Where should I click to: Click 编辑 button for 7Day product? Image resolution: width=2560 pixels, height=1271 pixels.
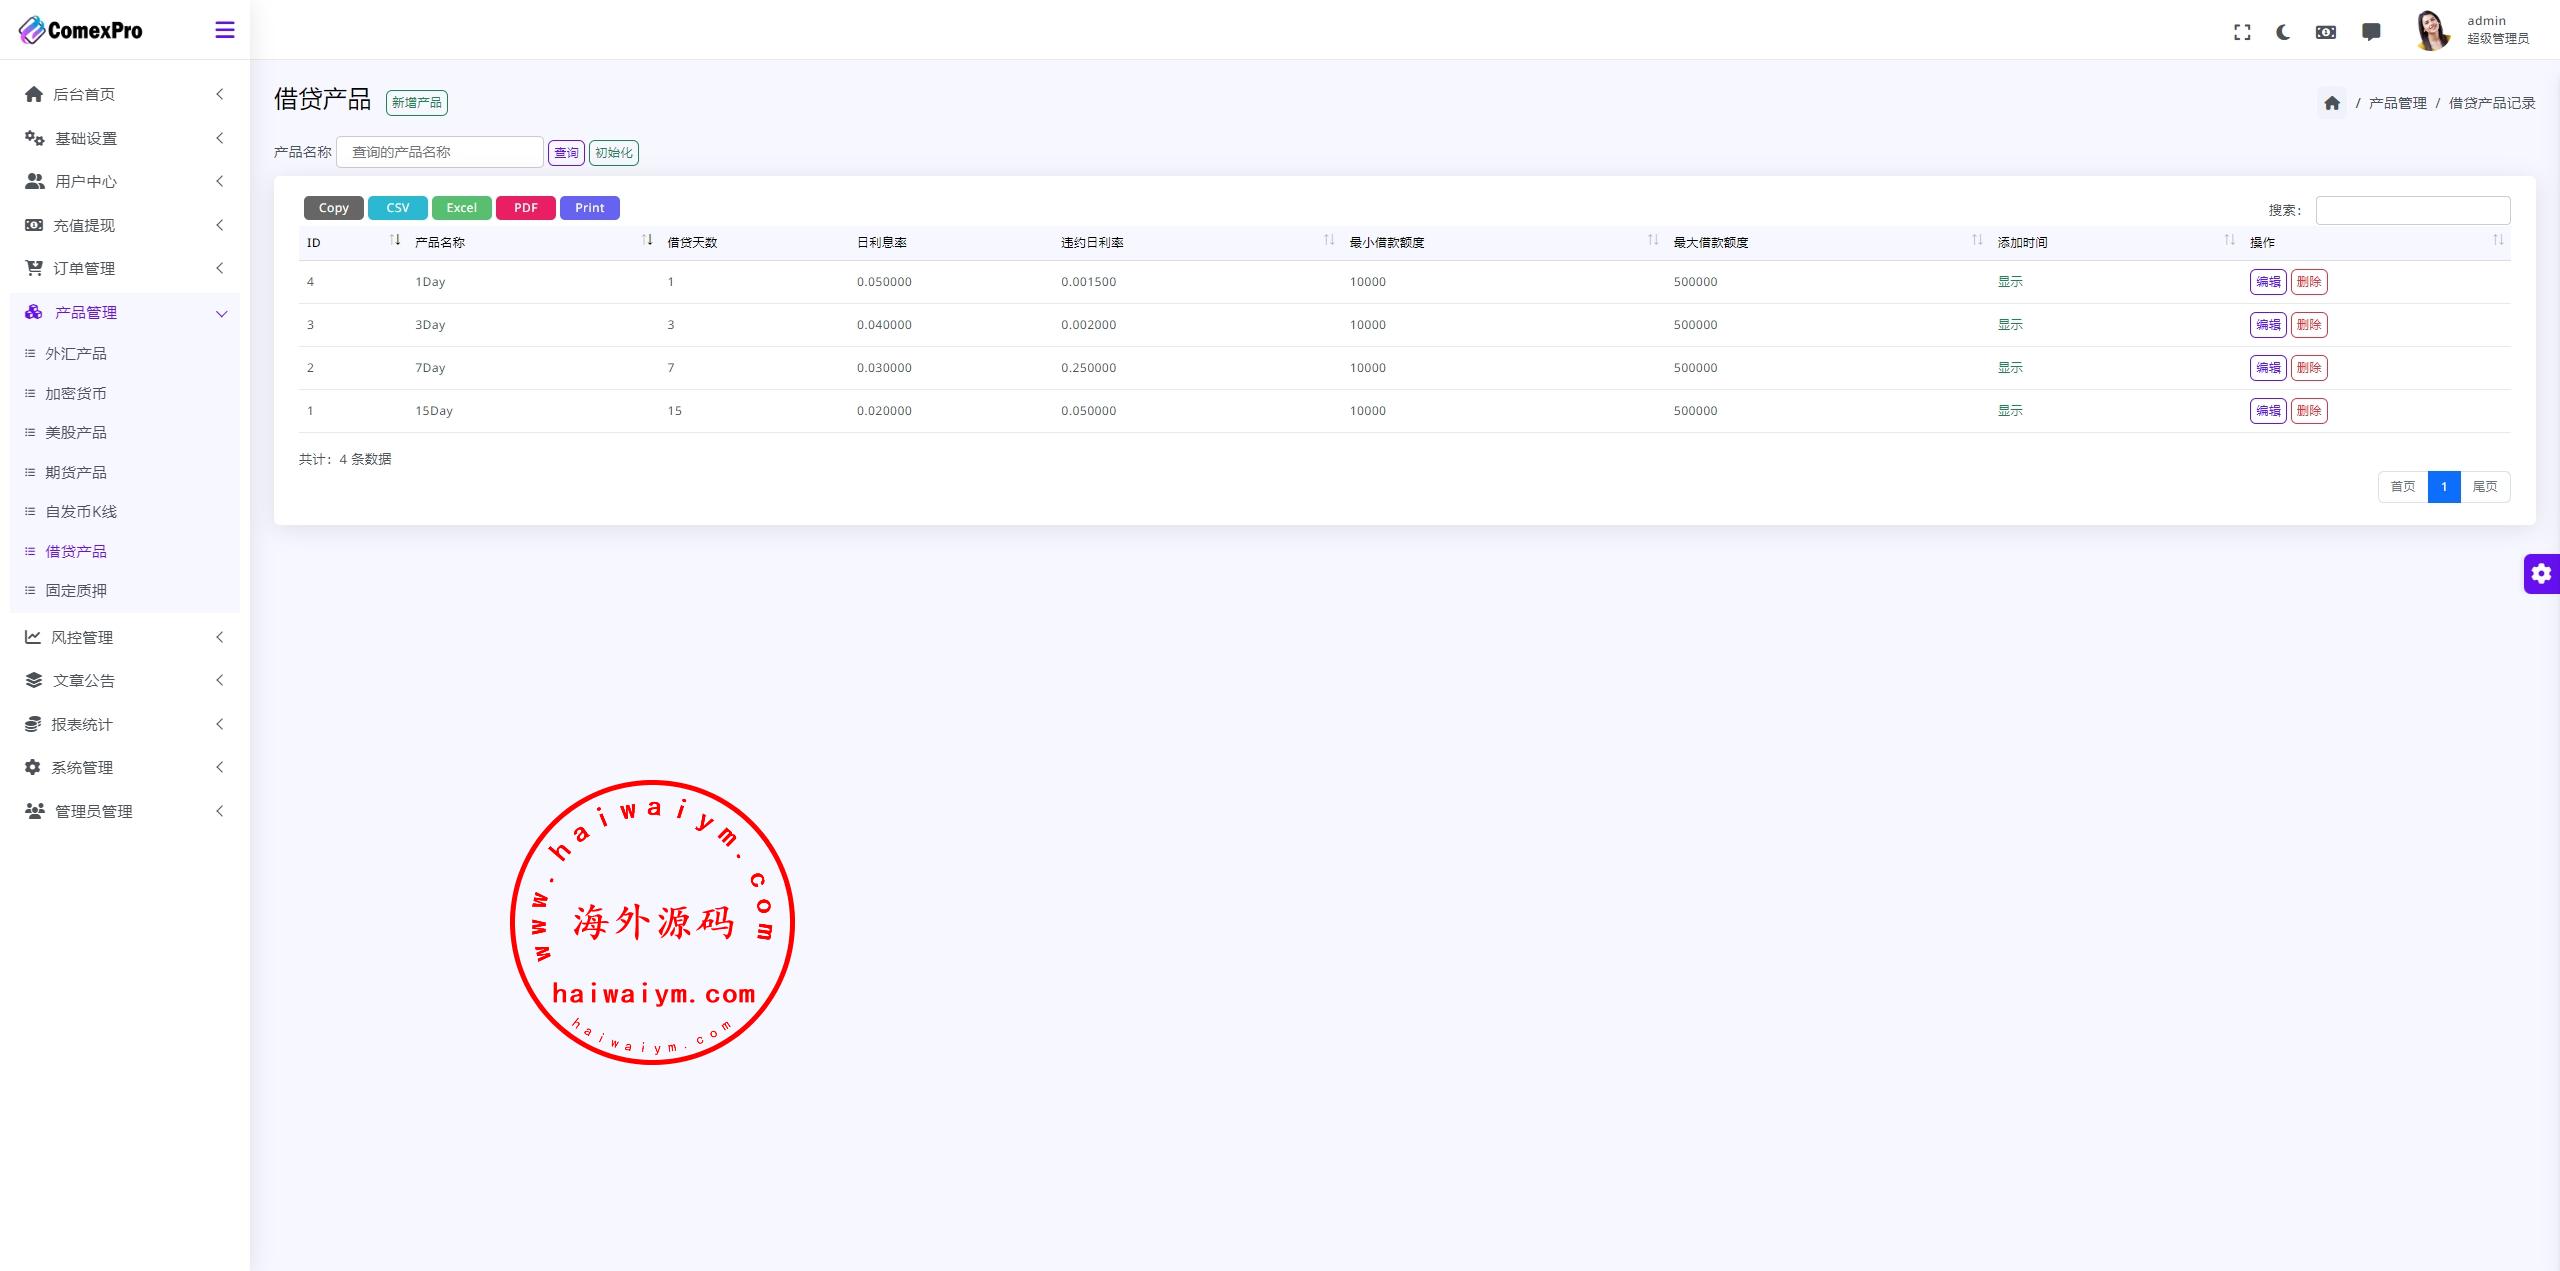tap(2267, 368)
